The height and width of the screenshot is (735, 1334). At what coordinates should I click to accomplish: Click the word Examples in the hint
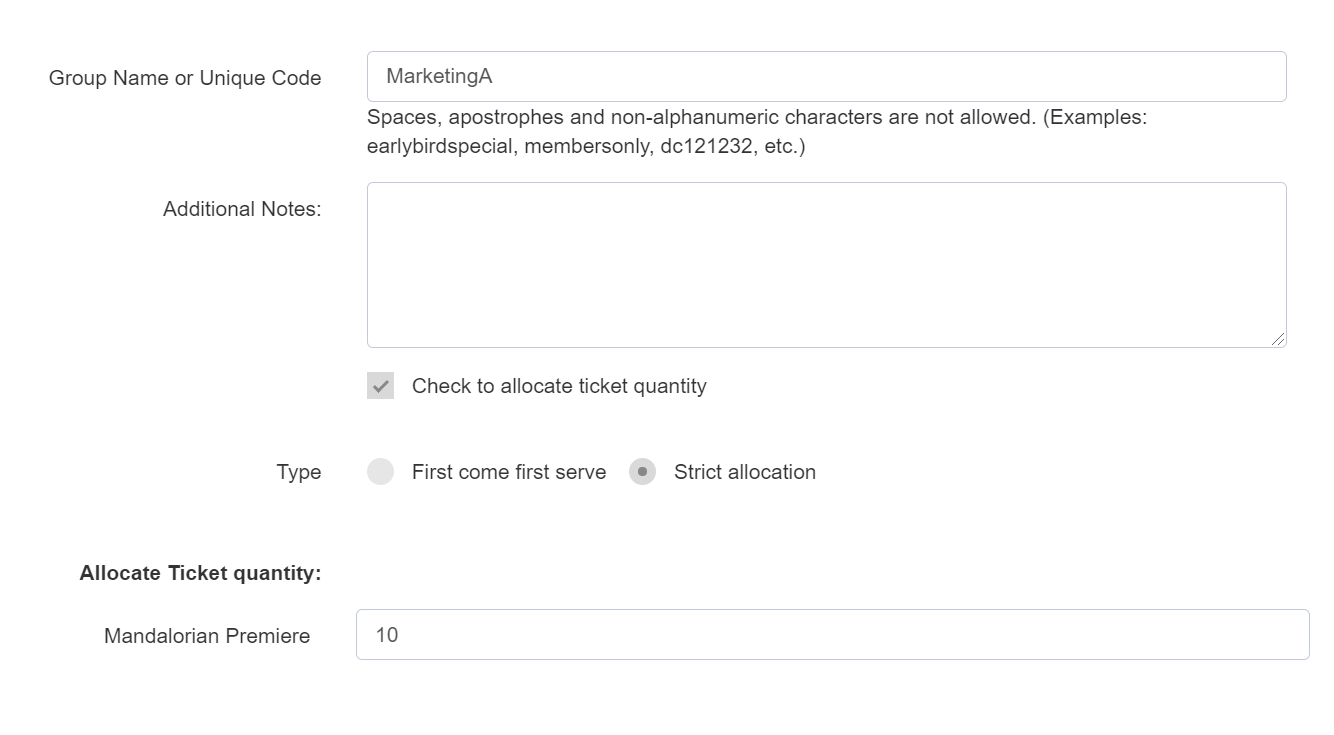[x=1097, y=117]
